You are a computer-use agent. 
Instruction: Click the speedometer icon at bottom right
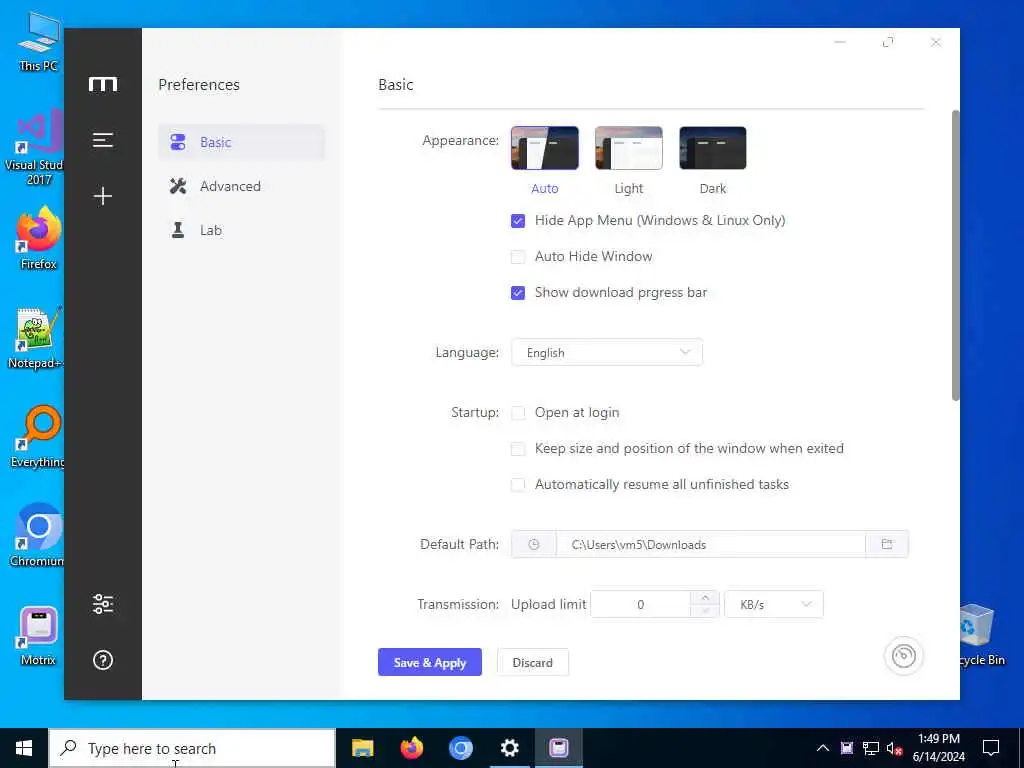tap(903, 656)
